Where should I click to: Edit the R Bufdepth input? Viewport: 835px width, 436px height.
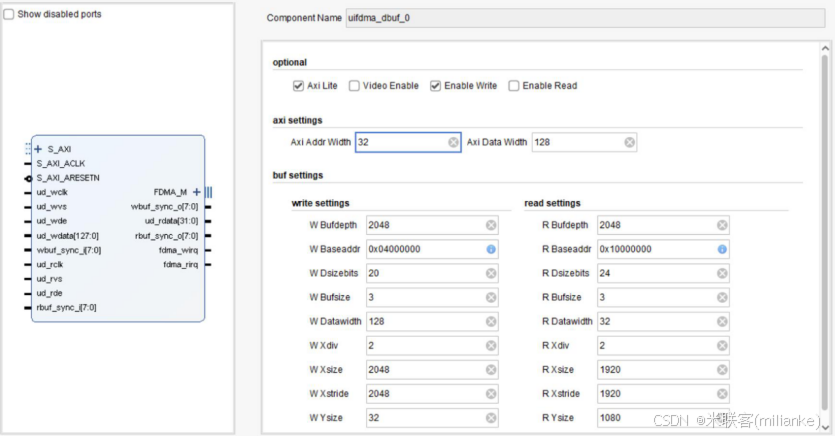(663, 225)
